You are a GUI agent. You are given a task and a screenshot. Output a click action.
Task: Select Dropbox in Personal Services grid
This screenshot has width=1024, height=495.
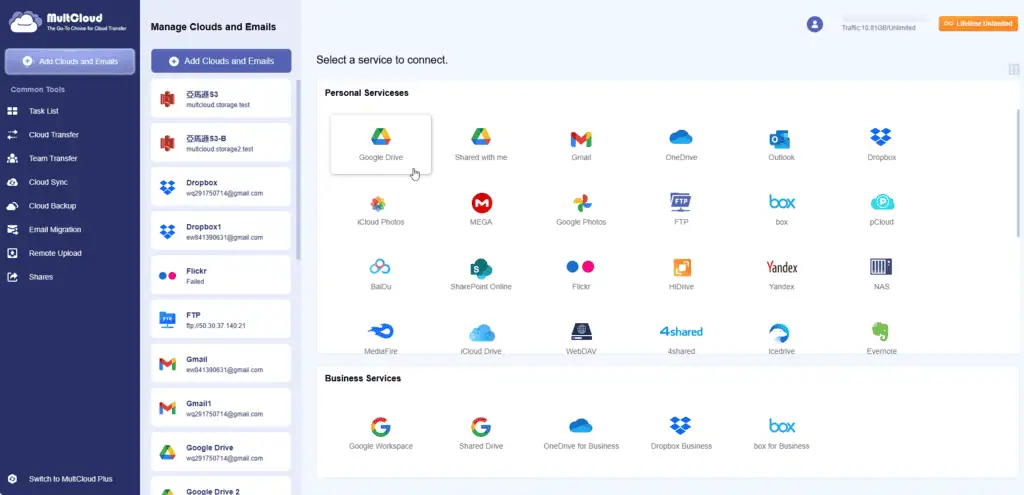tap(881, 137)
